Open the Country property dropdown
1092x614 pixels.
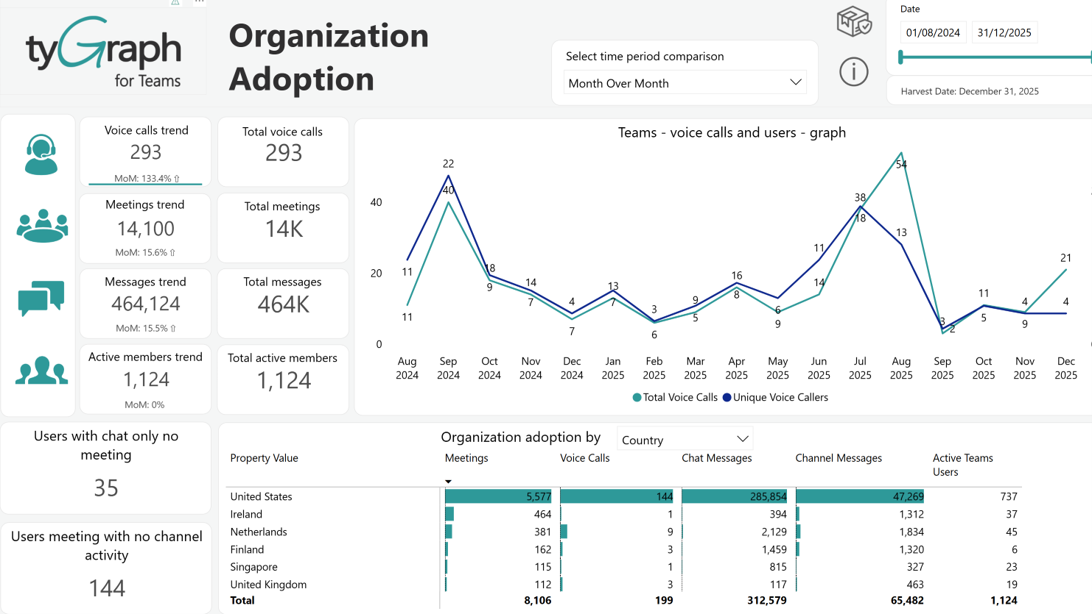[685, 440]
